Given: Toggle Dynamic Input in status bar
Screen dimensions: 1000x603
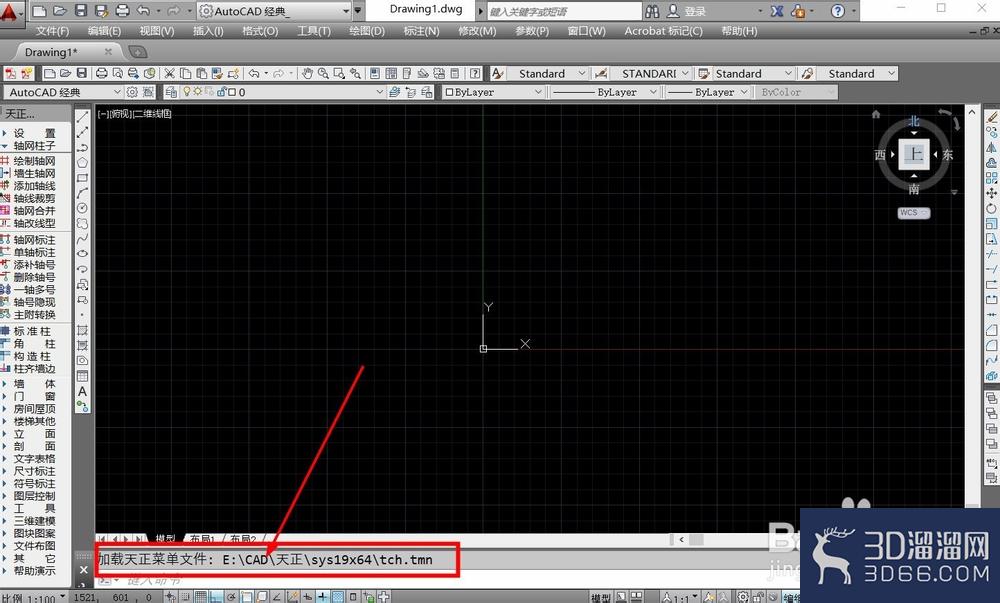Looking at the screenshot, I should [x=308, y=597].
